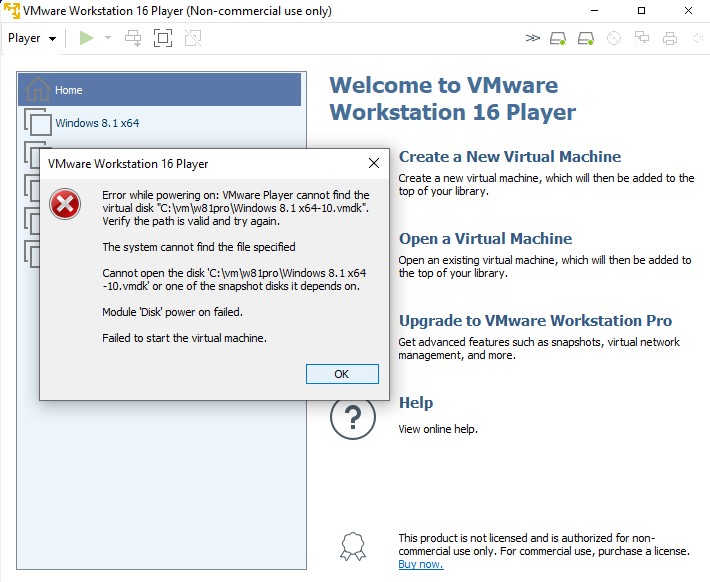
Task: Click the Help question mark icon
Action: [x=352, y=416]
